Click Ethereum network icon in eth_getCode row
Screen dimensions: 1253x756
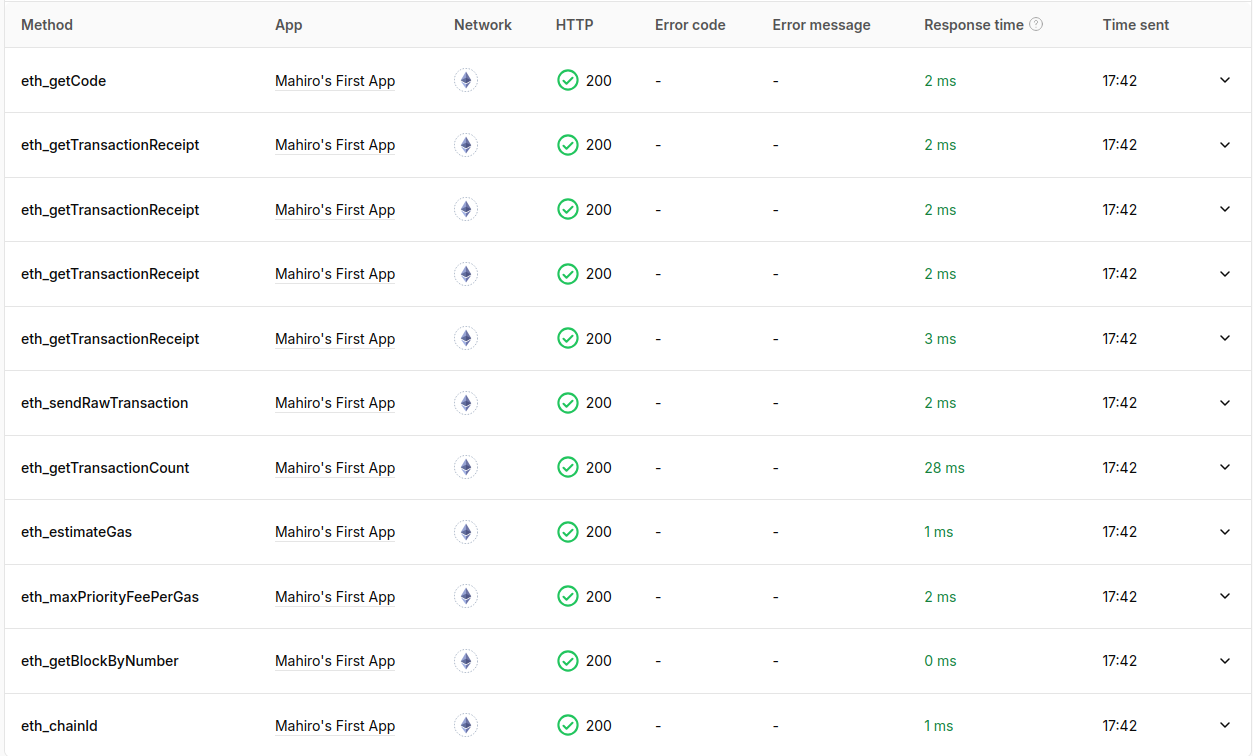[466, 81]
